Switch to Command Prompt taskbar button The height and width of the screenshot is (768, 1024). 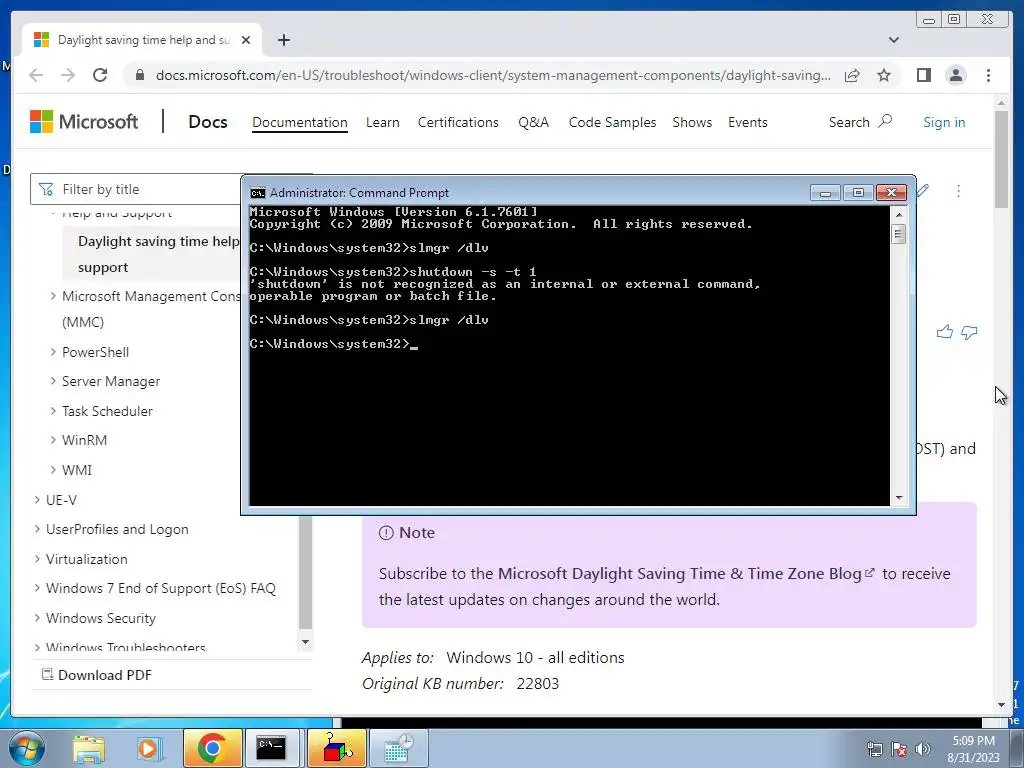pyautogui.click(x=271, y=748)
